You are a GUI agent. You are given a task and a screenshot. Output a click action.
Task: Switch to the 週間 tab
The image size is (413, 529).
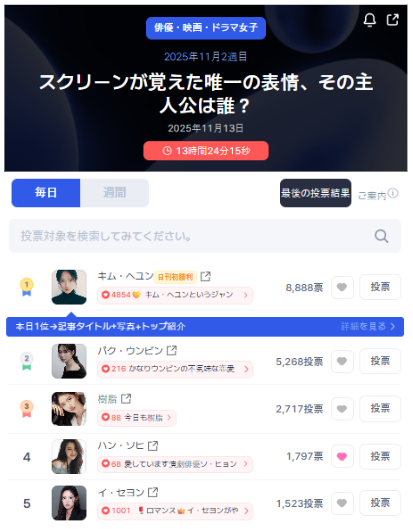(x=114, y=193)
